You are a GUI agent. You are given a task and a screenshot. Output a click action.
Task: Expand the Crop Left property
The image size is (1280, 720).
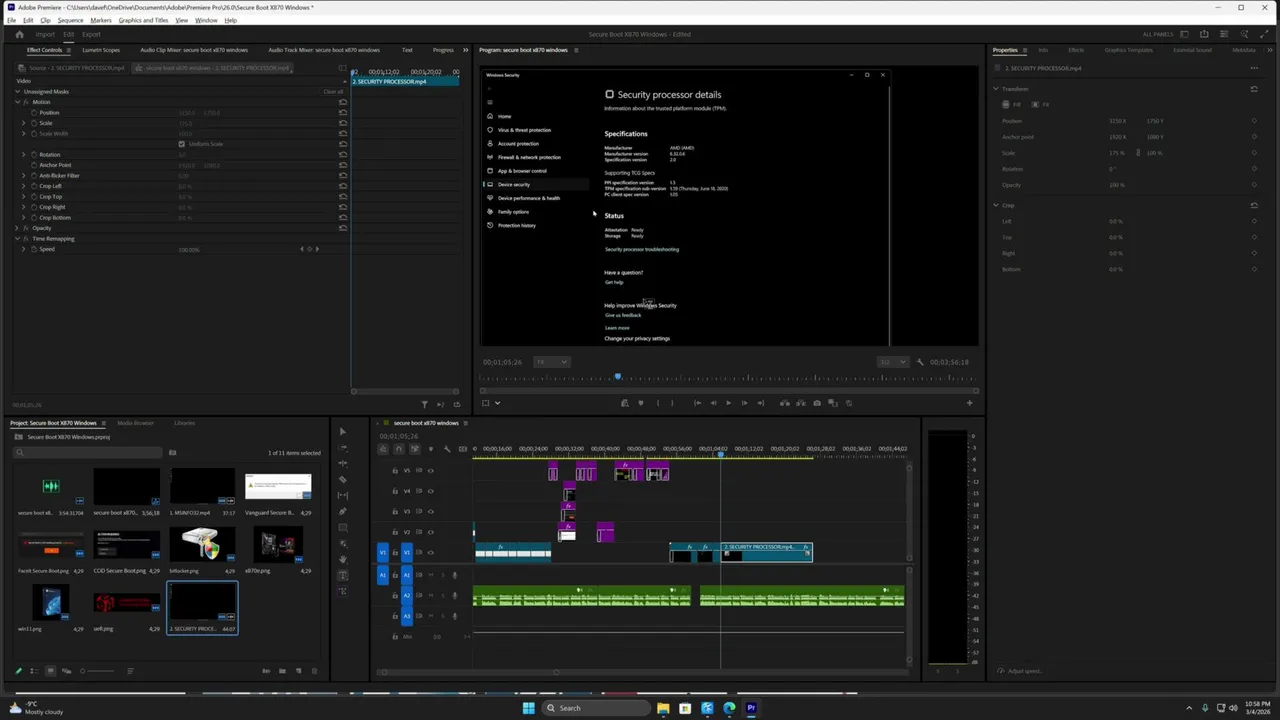click(x=24, y=186)
